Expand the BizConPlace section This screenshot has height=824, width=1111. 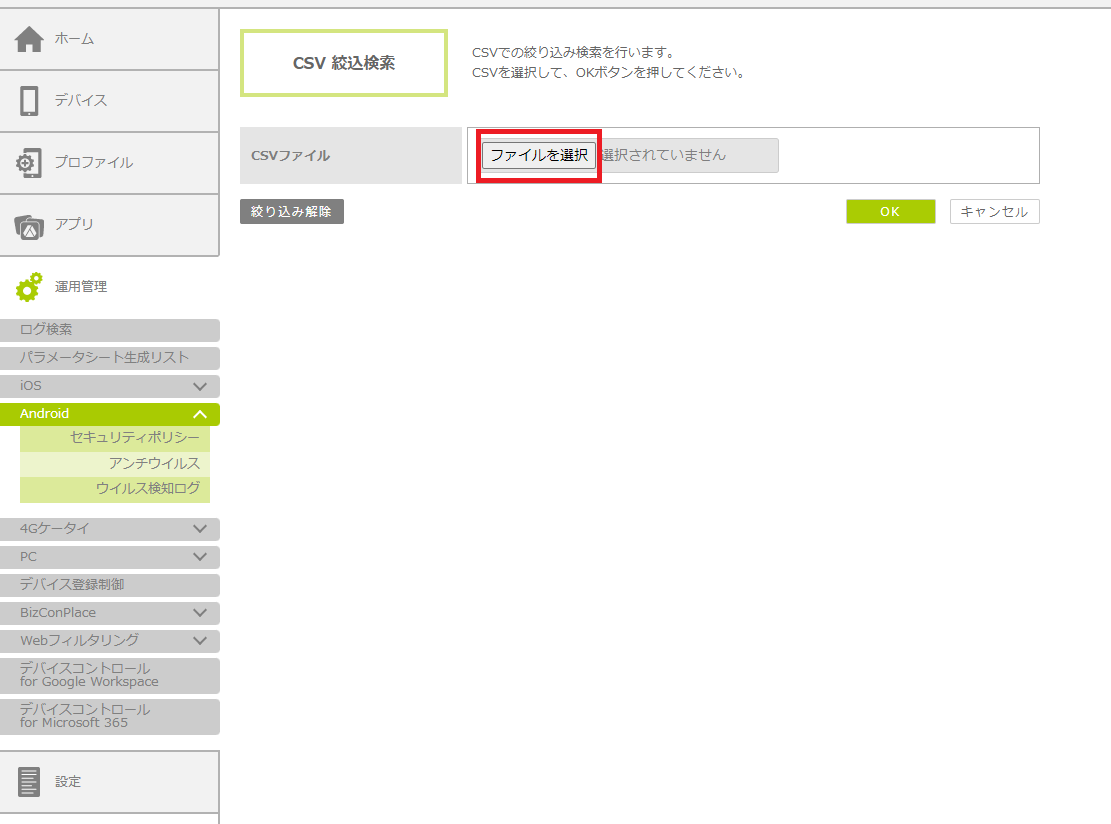coord(200,613)
